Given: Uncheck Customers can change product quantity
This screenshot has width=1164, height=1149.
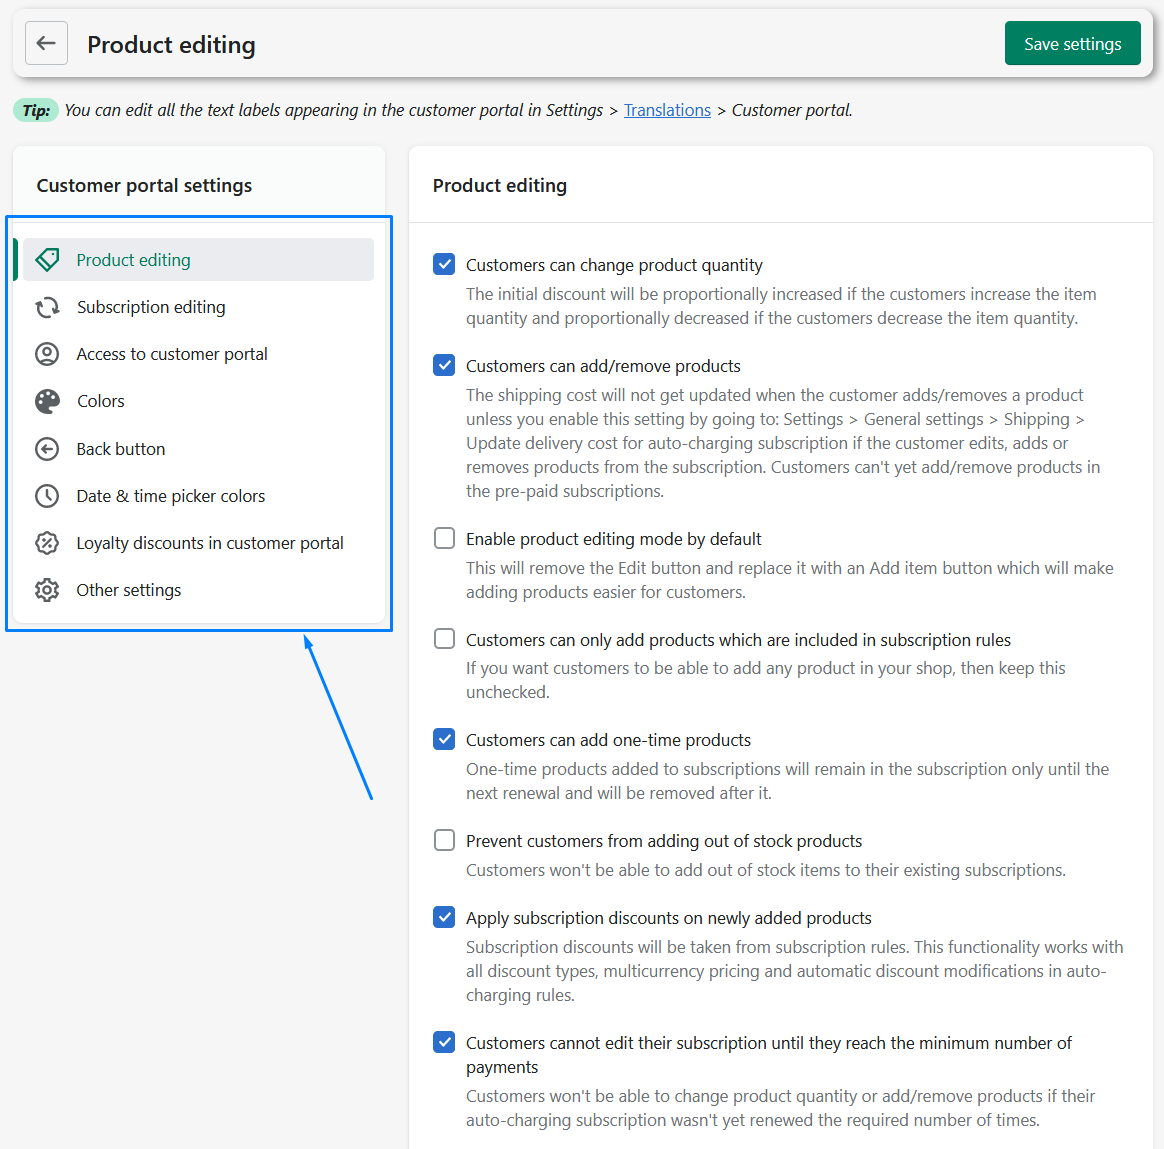Looking at the screenshot, I should (444, 264).
